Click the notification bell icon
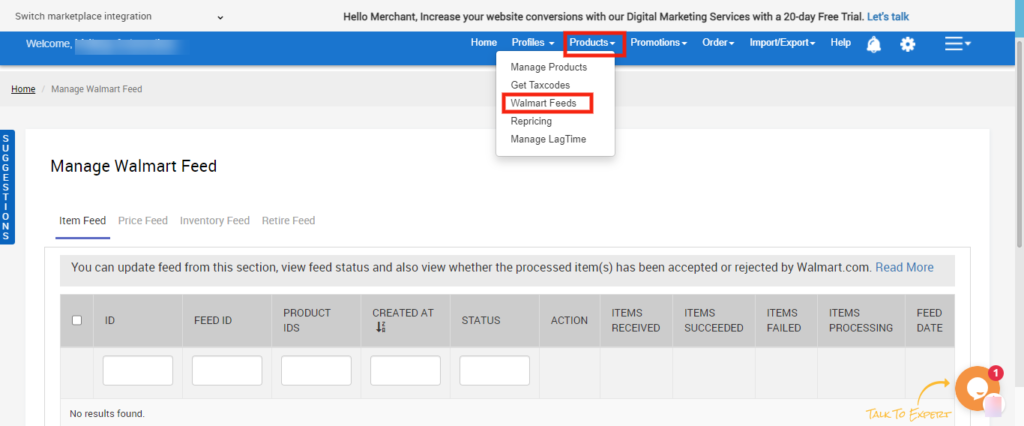 [x=874, y=44]
